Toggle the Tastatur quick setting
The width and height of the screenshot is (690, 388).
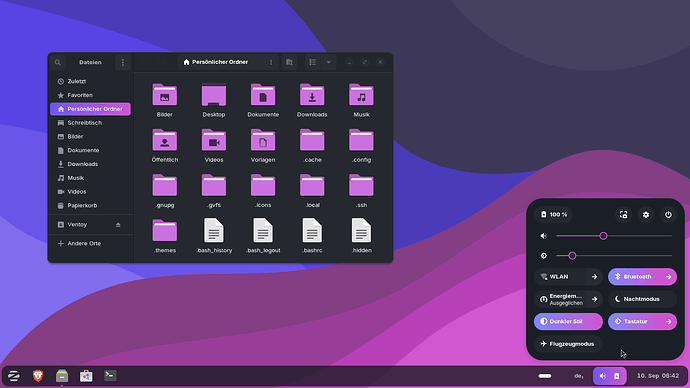pos(634,322)
